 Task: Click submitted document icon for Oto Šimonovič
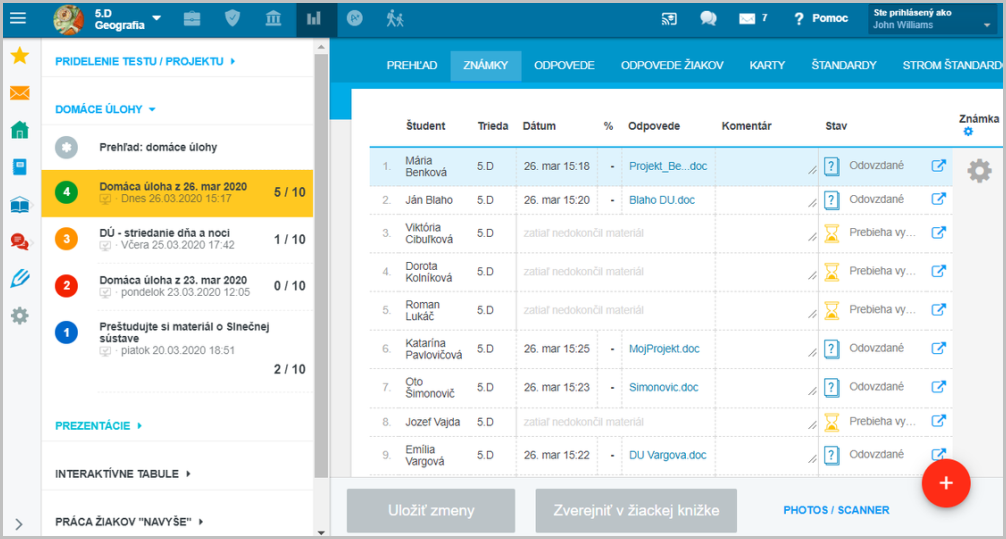coord(831,387)
